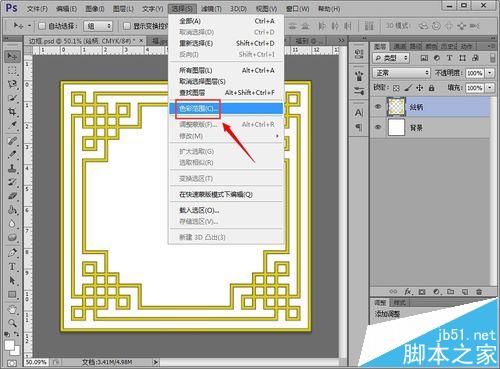Image resolution: width=500 pixels, height=369 pixels.
Task: Switch to the 通道 panel tab
Action: tap(399, 46)
